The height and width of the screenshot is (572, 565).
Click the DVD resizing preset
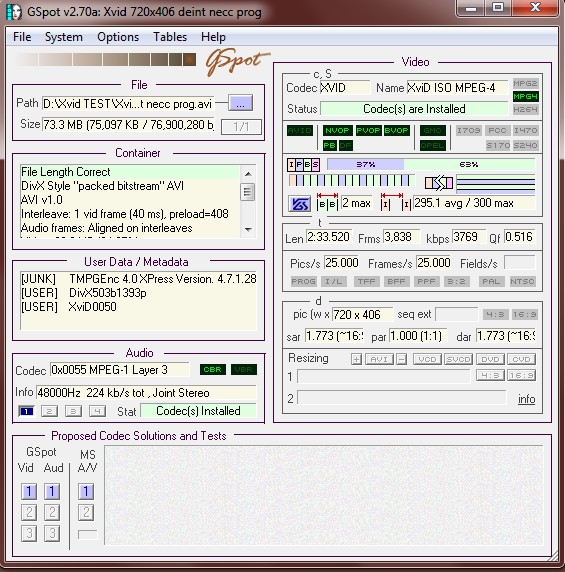[x=490, y=359]
